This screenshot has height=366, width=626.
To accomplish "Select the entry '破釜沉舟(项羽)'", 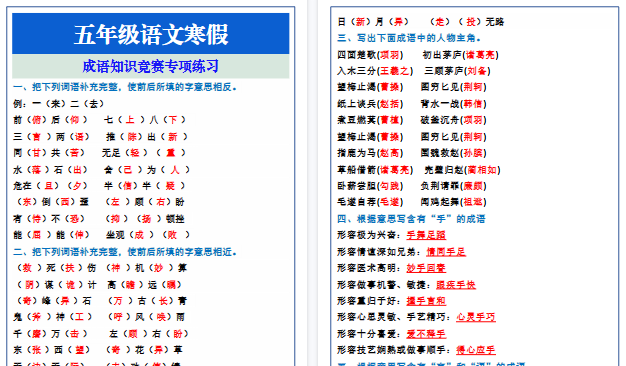I will (x=454, y=120).
